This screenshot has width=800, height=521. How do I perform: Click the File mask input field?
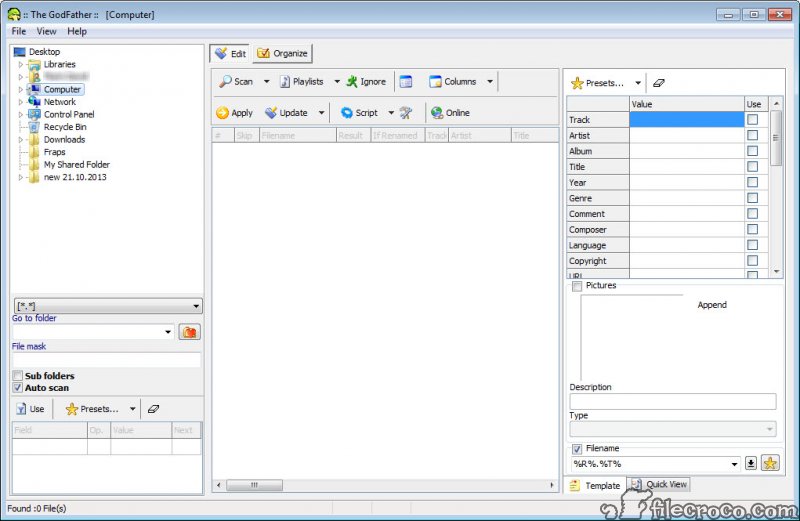coord(107,360)
